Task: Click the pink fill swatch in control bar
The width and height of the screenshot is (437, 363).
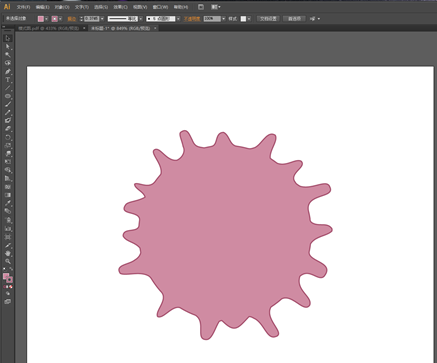Action: (x=41, y=19)
